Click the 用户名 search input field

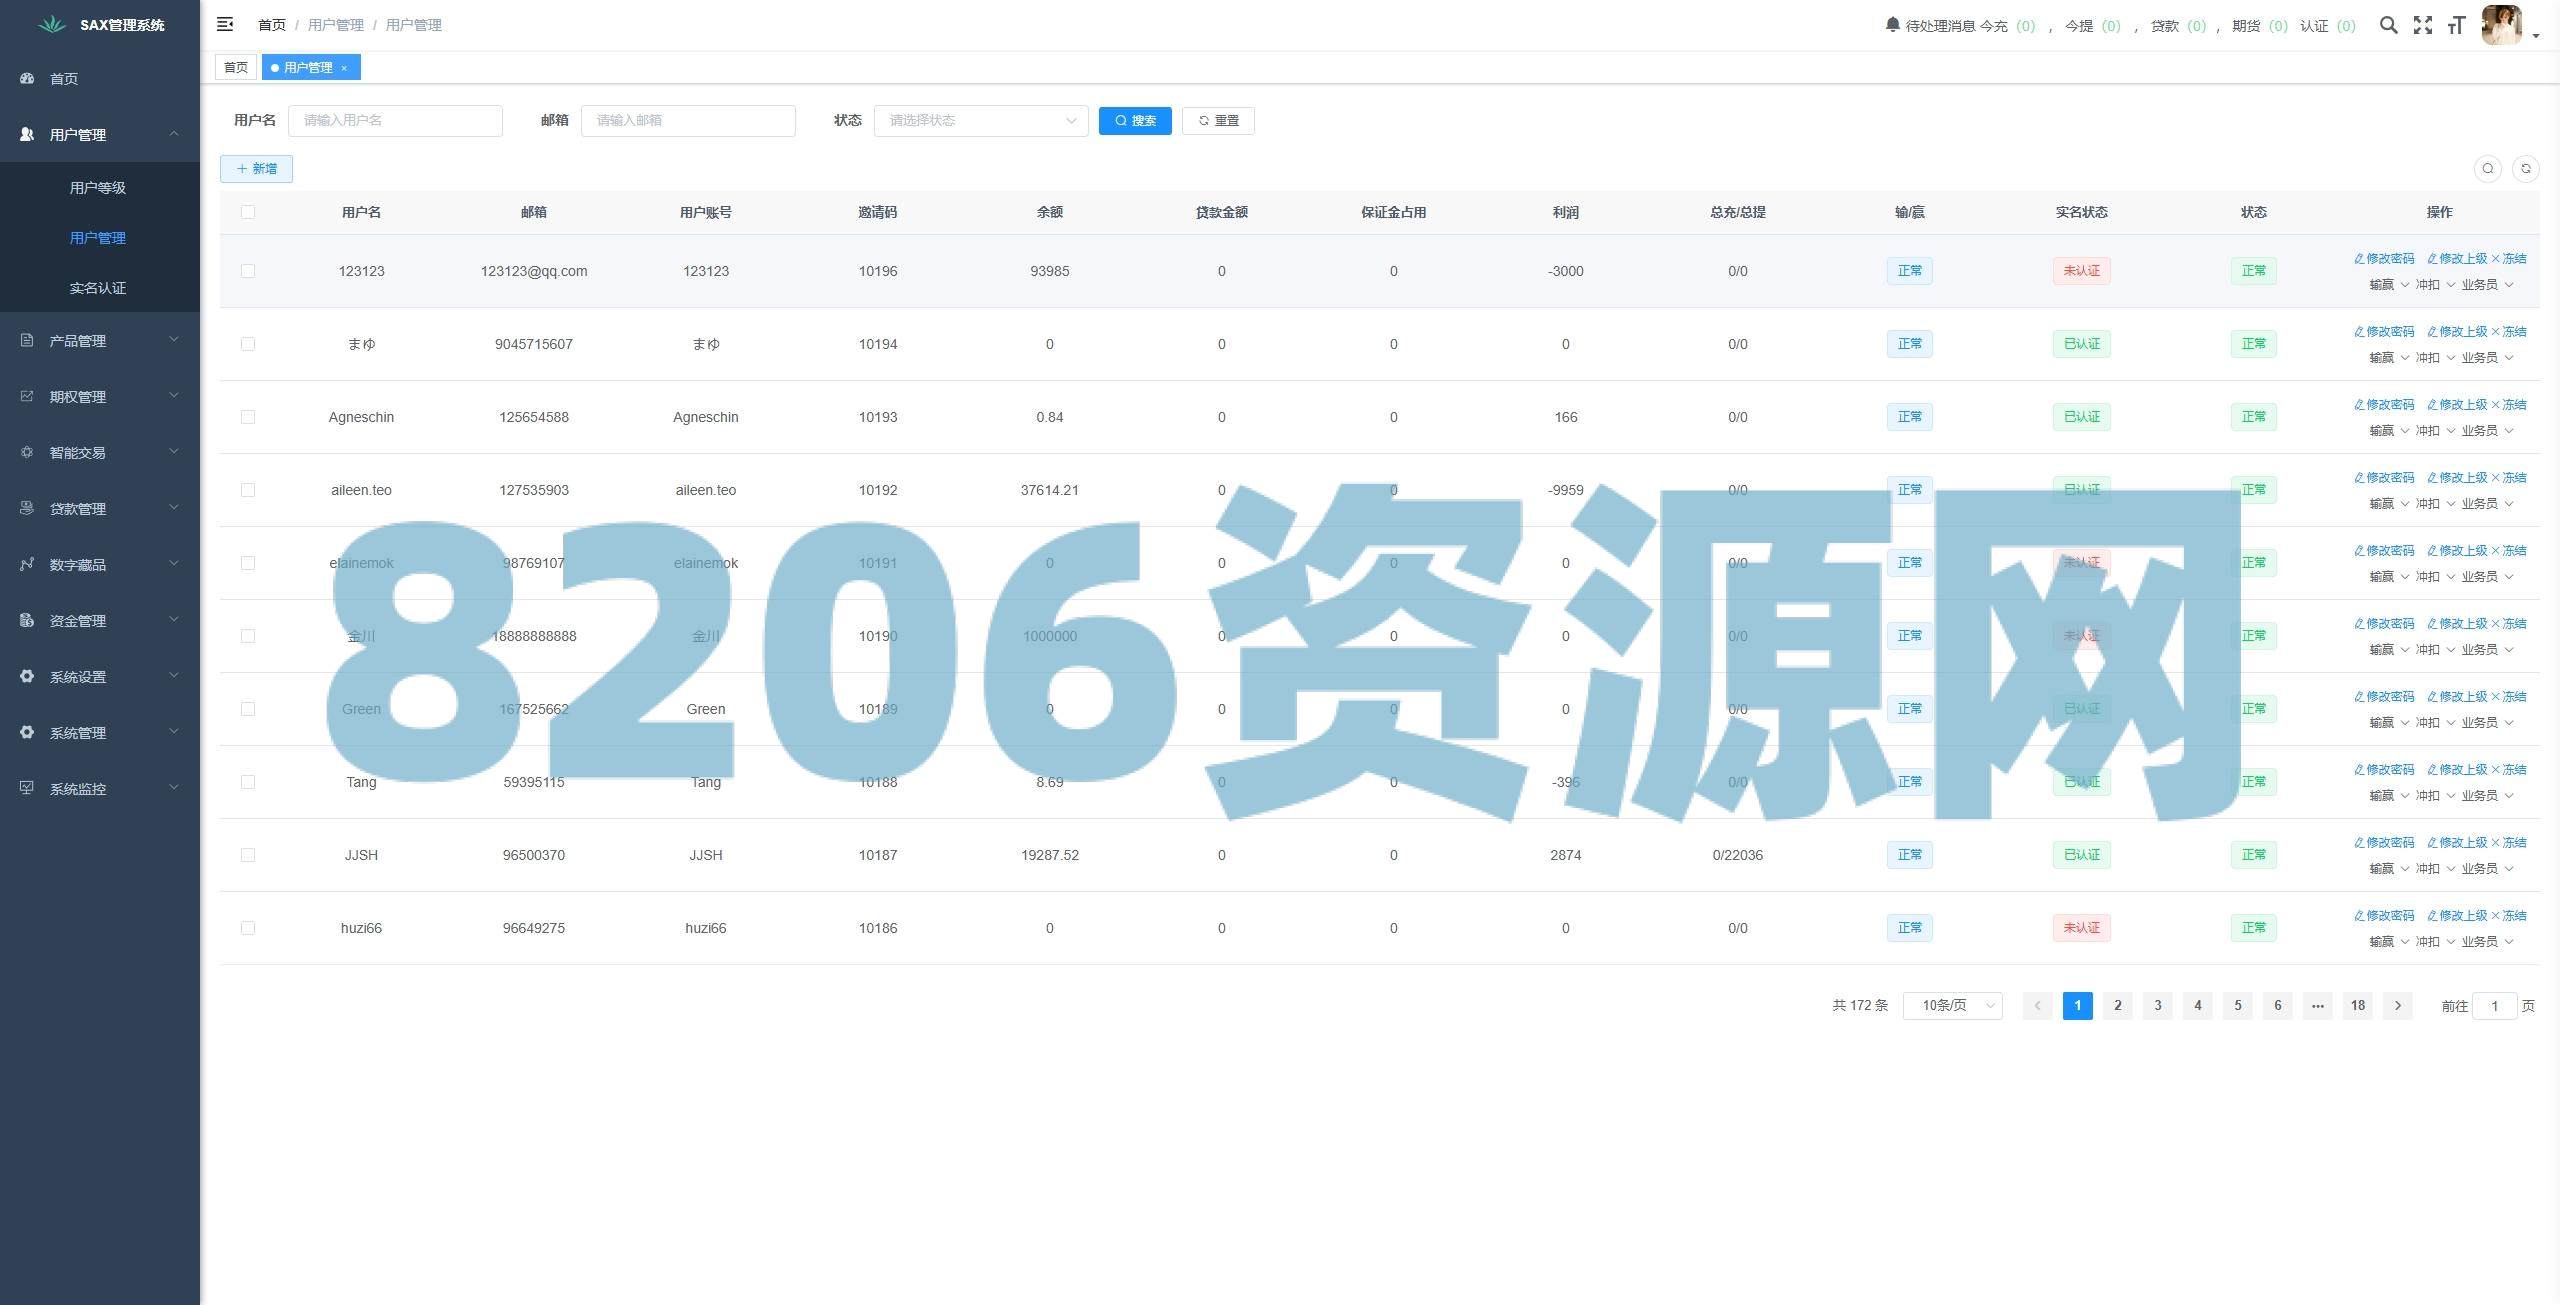tap(395, 120)
